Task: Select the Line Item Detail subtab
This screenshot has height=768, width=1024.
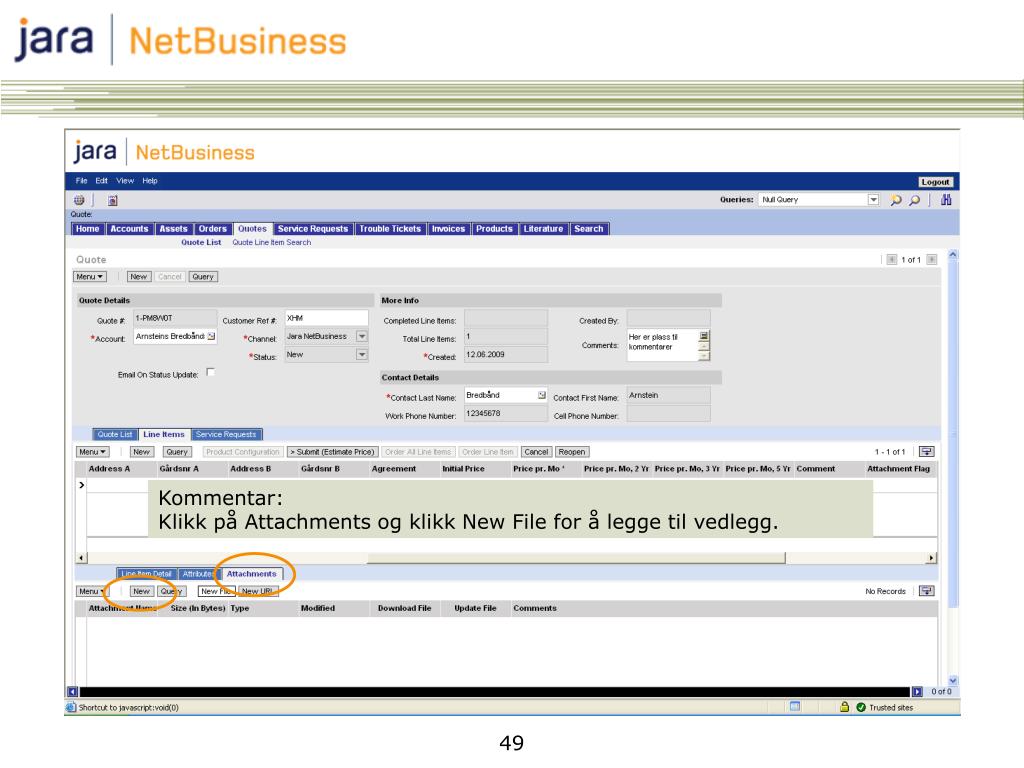Action: click(146, 574)
